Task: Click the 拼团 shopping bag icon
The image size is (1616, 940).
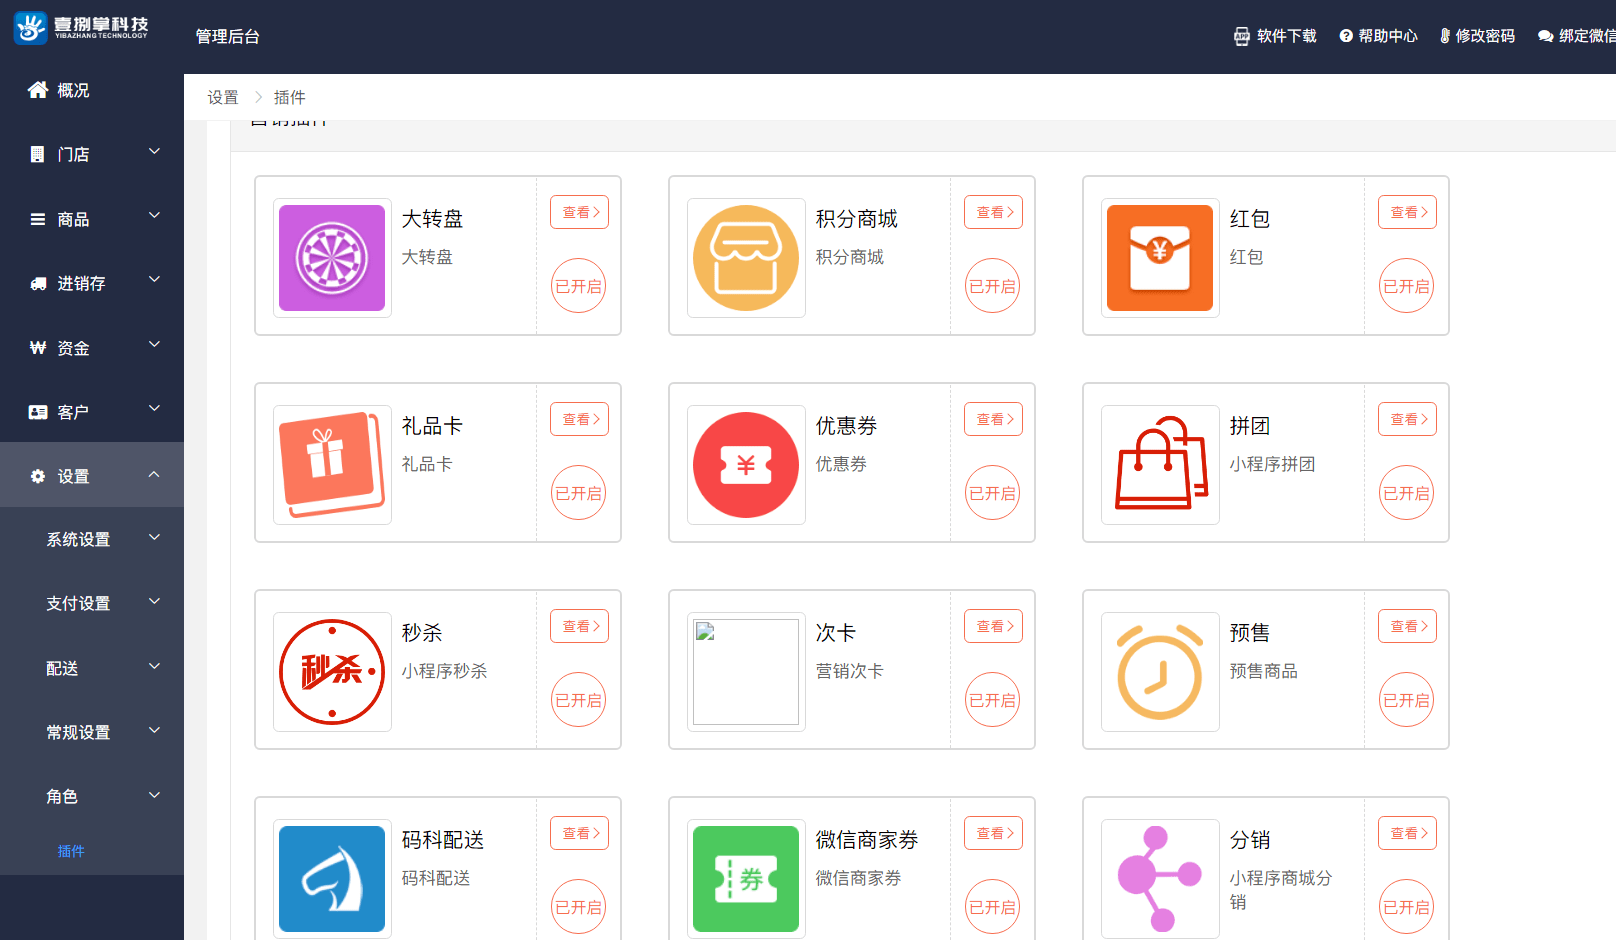Action: [x=1160, y=465]
